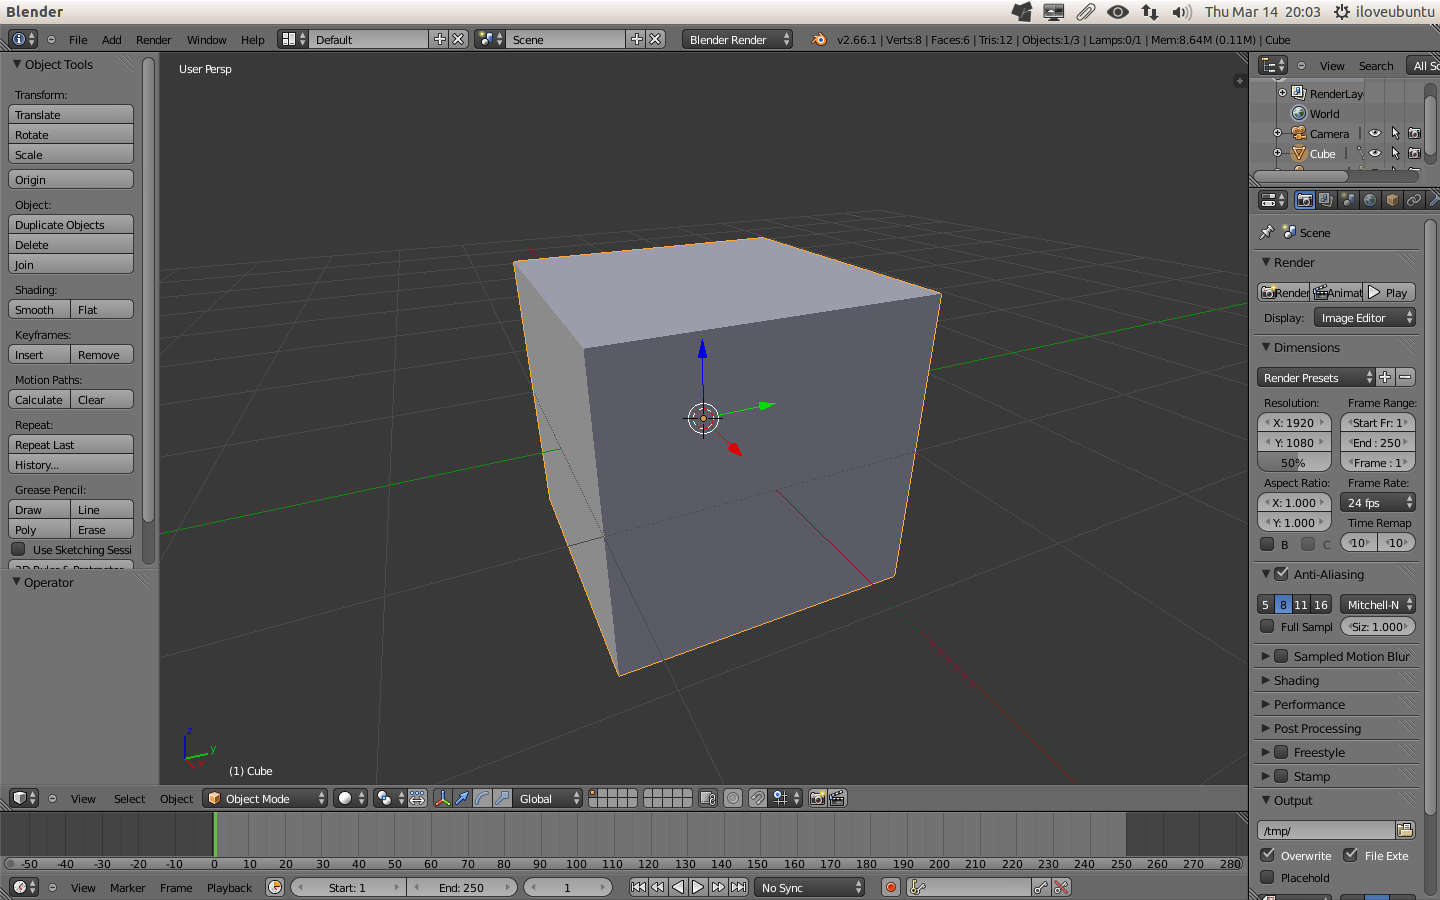Toggle Cube renderability camera icon in outliner

[x=1415, y=153]
